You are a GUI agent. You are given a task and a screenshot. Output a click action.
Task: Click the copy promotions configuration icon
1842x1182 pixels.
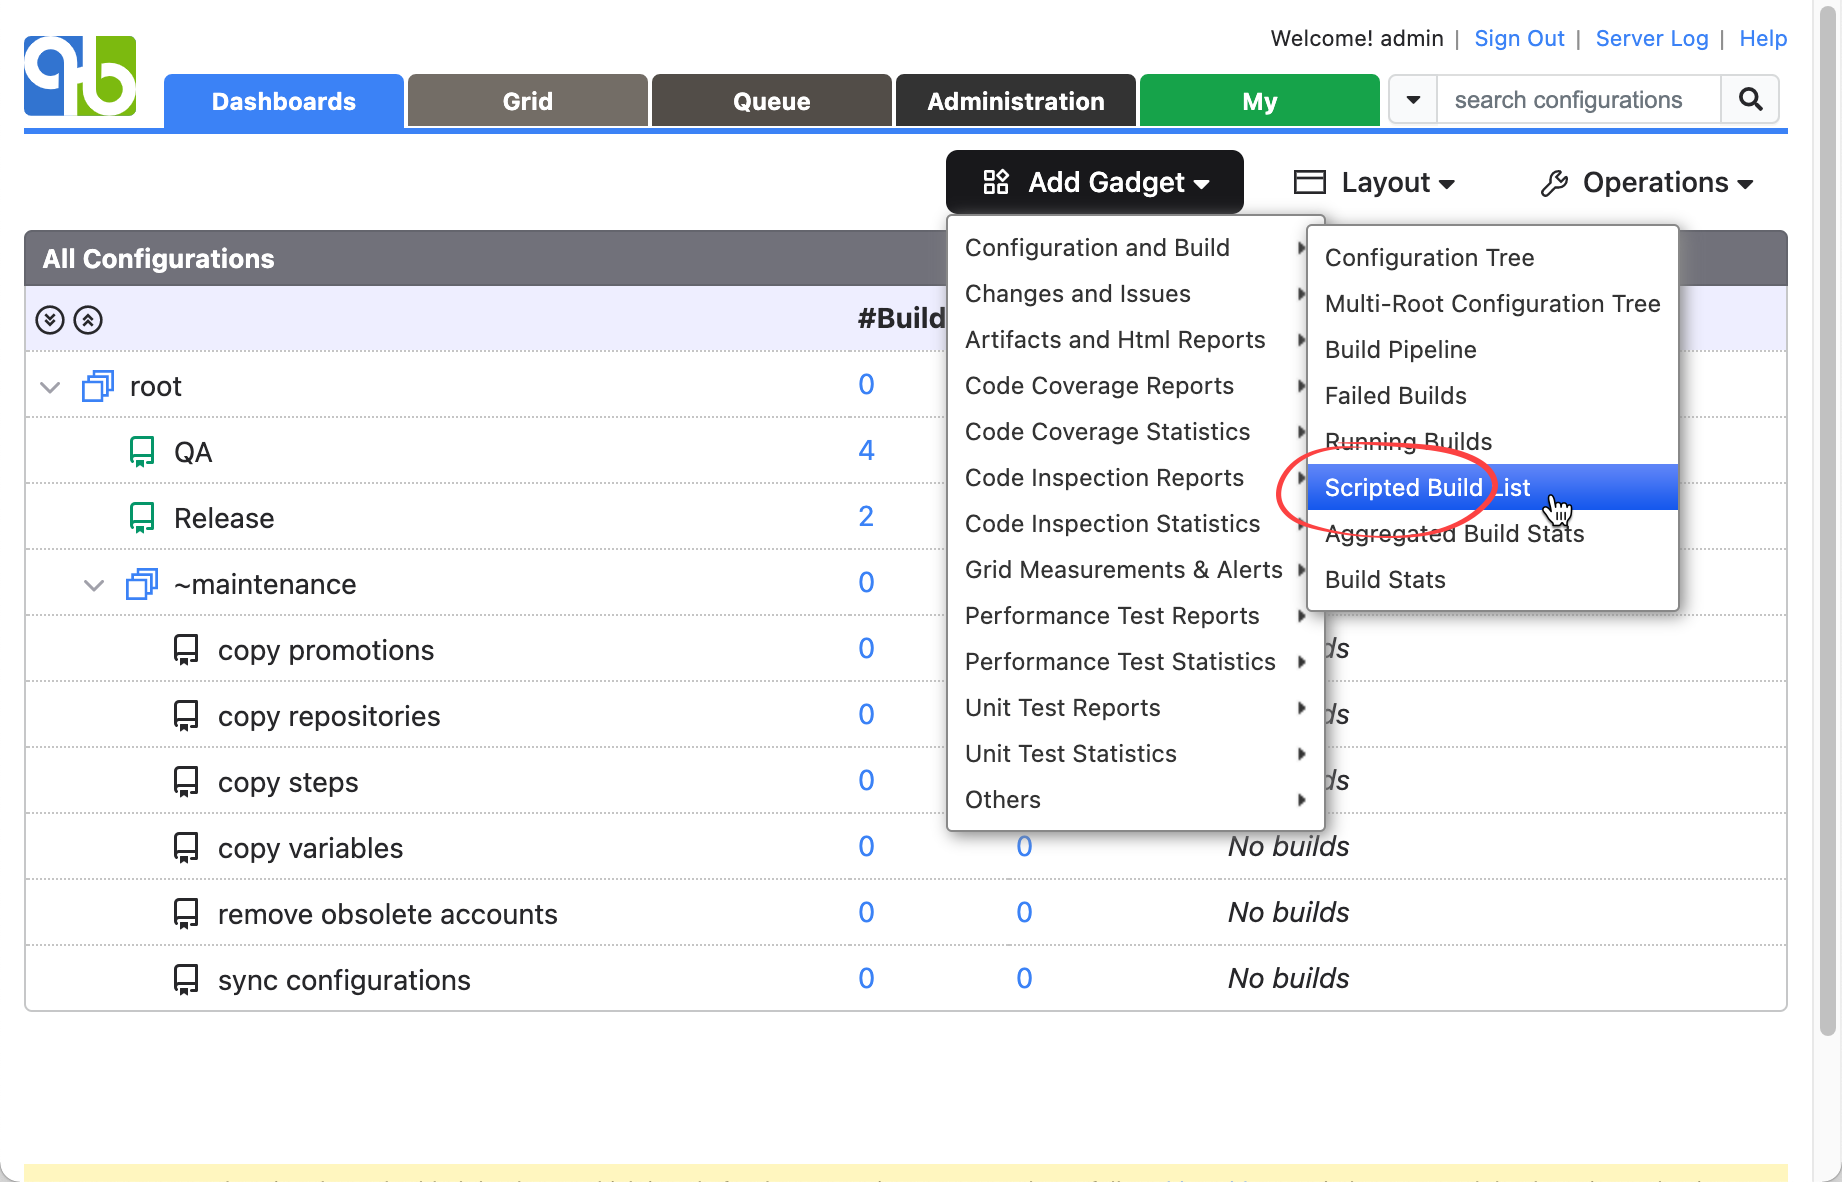(x=186, y=650)
